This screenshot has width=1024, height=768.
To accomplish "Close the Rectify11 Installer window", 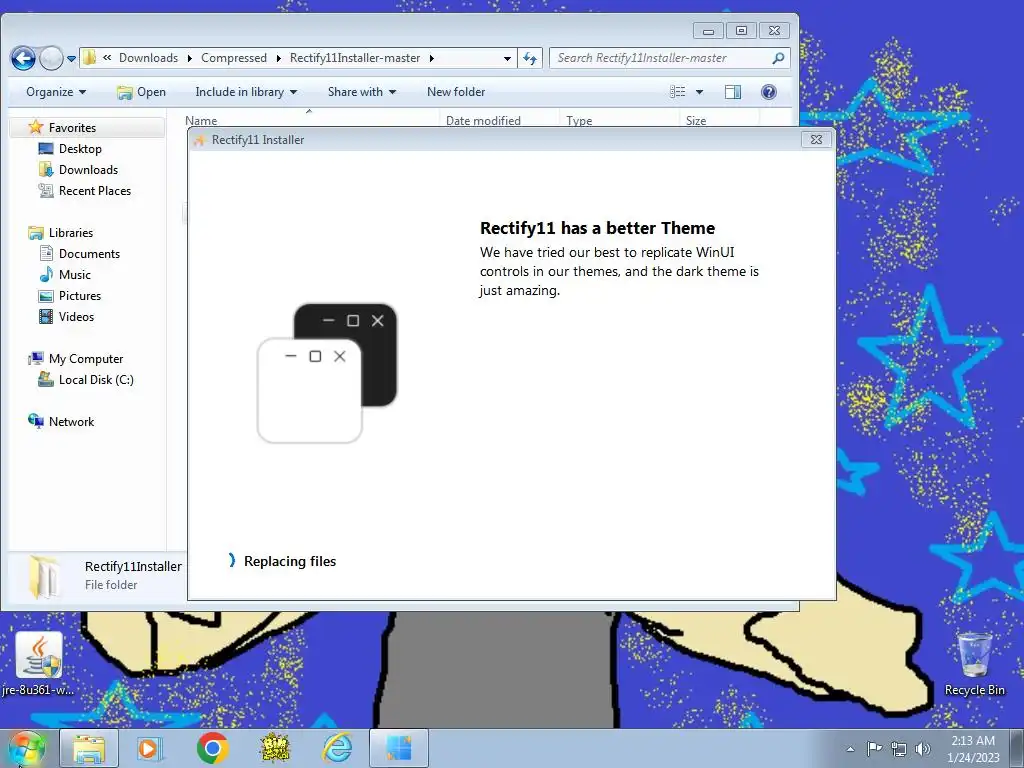I will point(816,139).
